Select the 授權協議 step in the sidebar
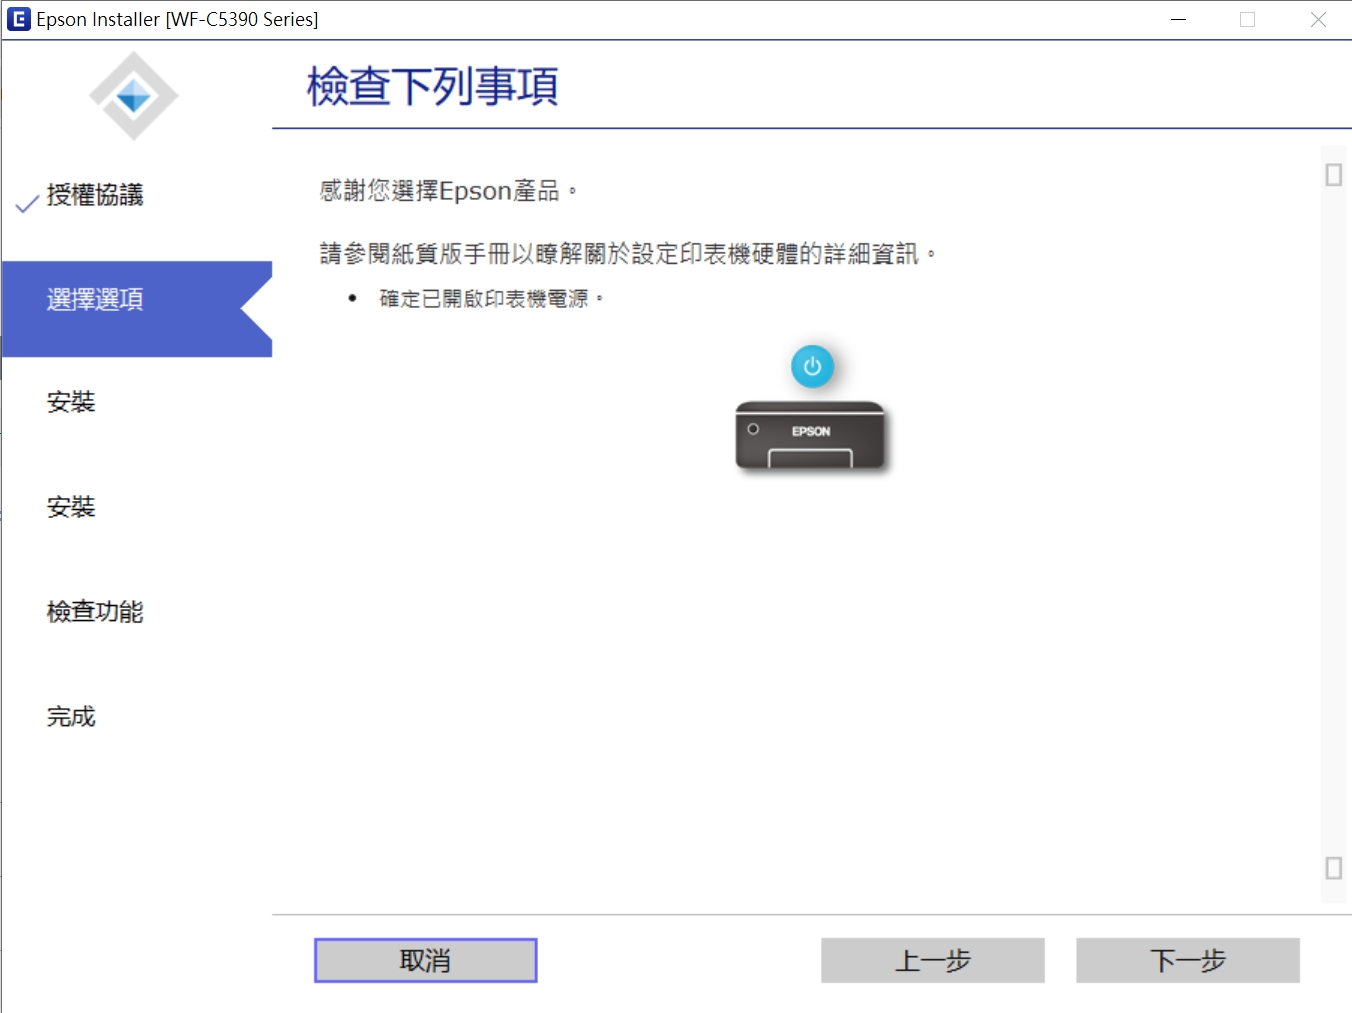This screenshot has height=1013, width=1352. [95, 194]
